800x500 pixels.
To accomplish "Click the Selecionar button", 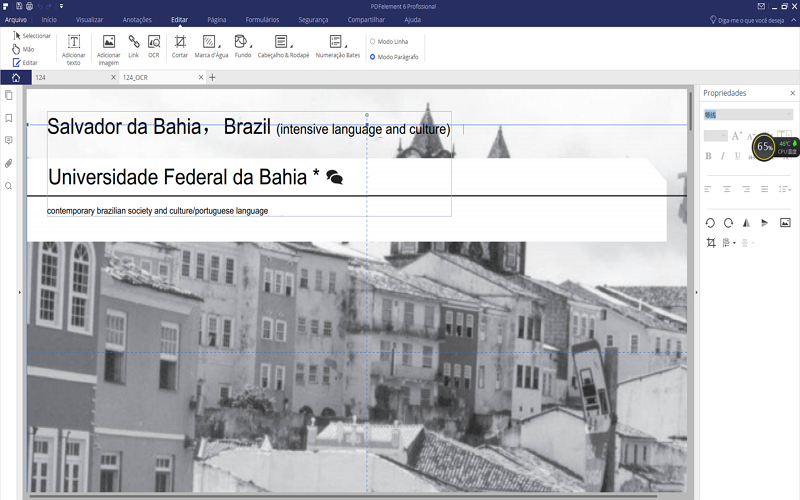I will pyautogui.click(x=31, y=35).
